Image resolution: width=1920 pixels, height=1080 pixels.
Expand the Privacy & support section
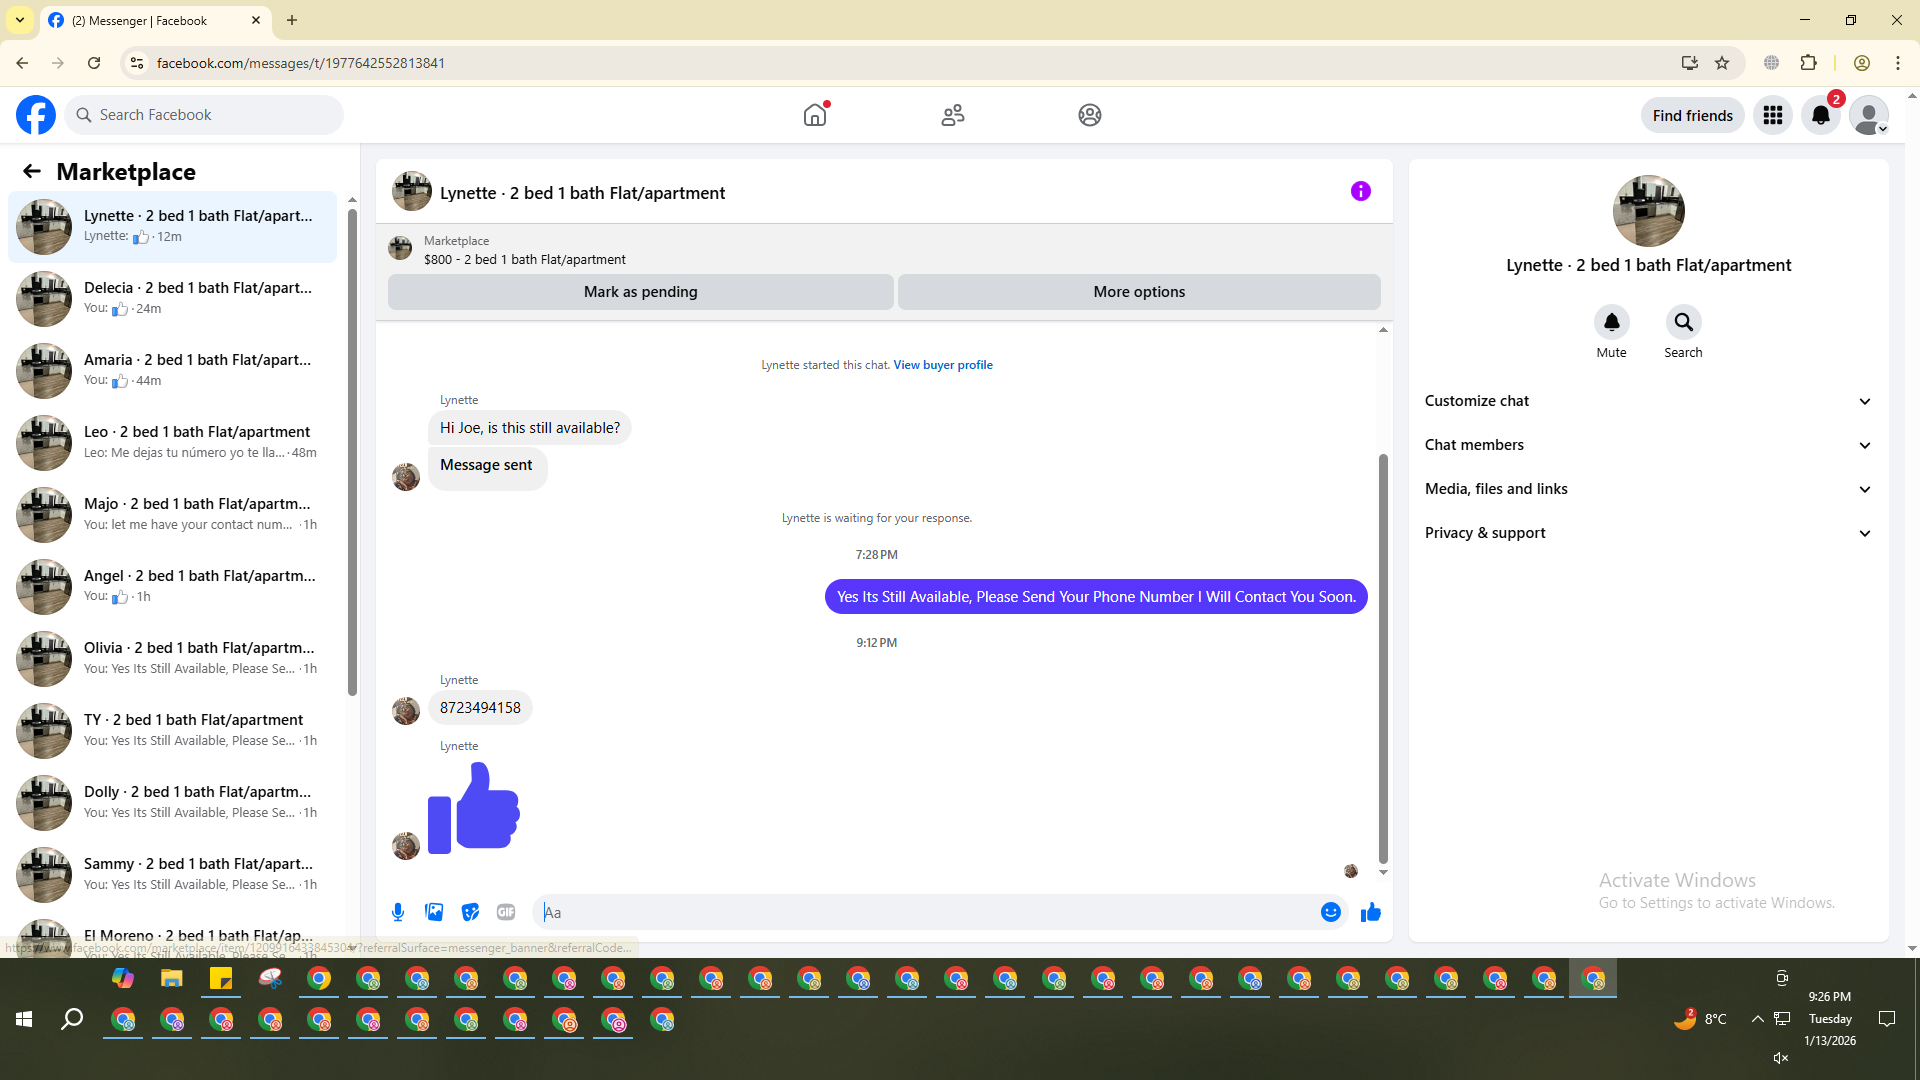[1648, 533]
